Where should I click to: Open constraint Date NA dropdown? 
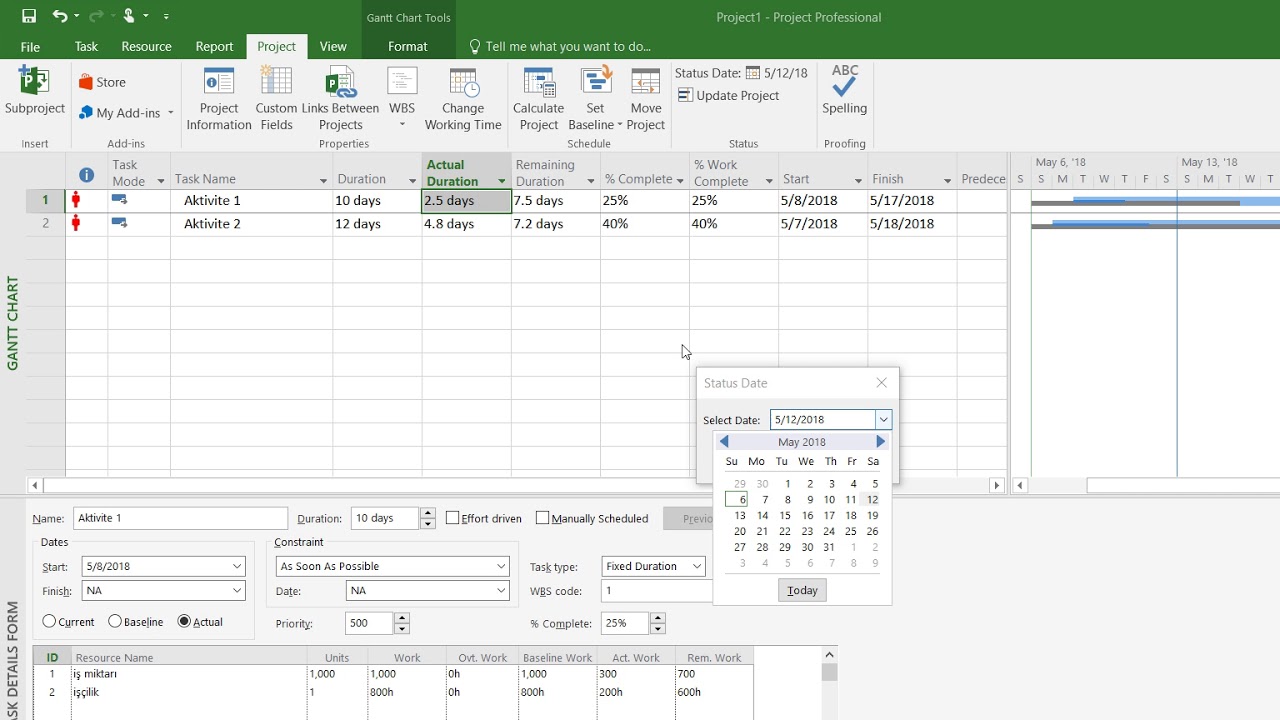click(501, 591)
